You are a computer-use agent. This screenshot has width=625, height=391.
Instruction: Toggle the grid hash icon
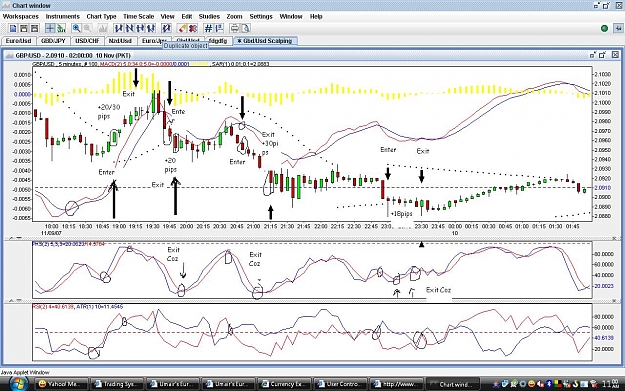(208, 28)
